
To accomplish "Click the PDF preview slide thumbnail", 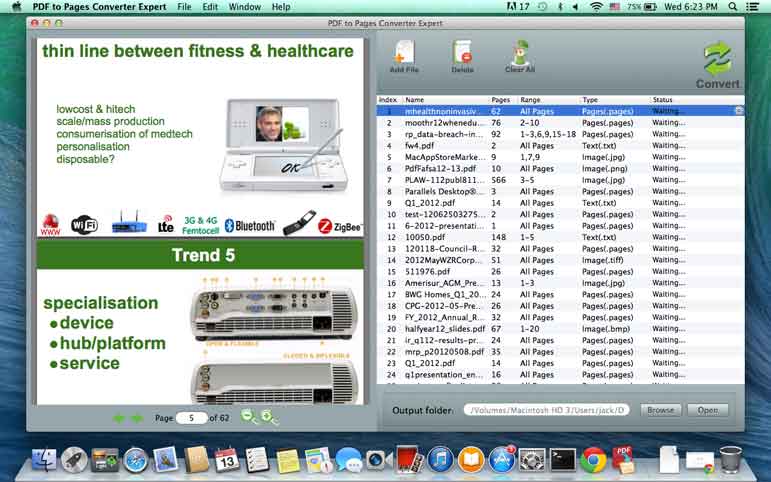I will [x=200, y=221].
